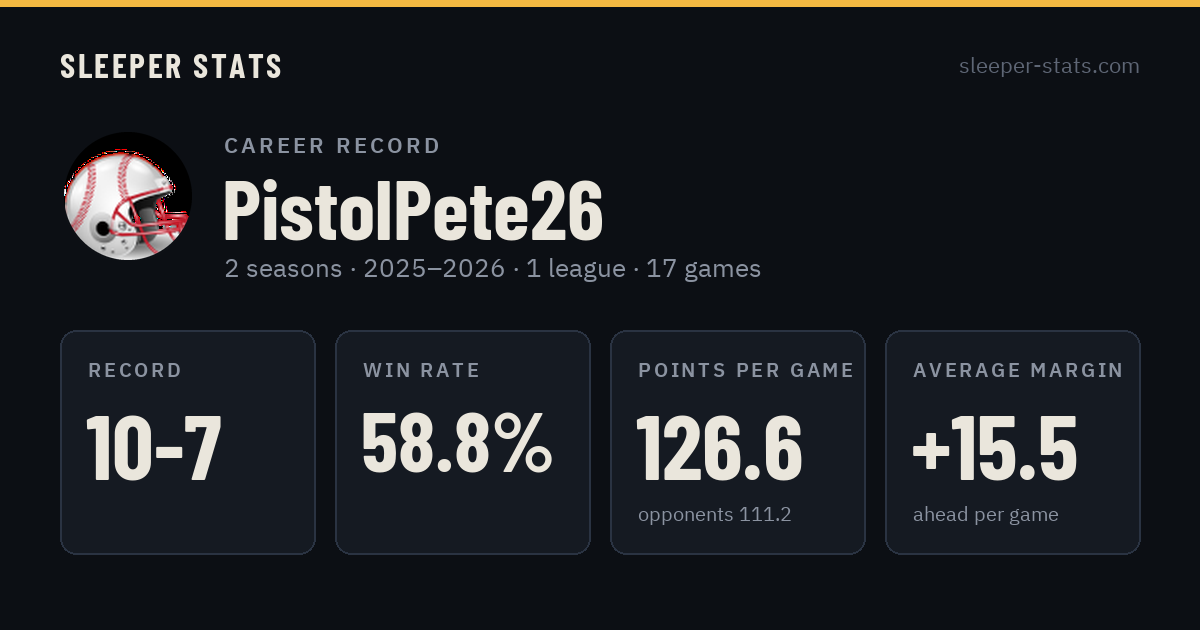Click the WIN RATE card label

422,371
